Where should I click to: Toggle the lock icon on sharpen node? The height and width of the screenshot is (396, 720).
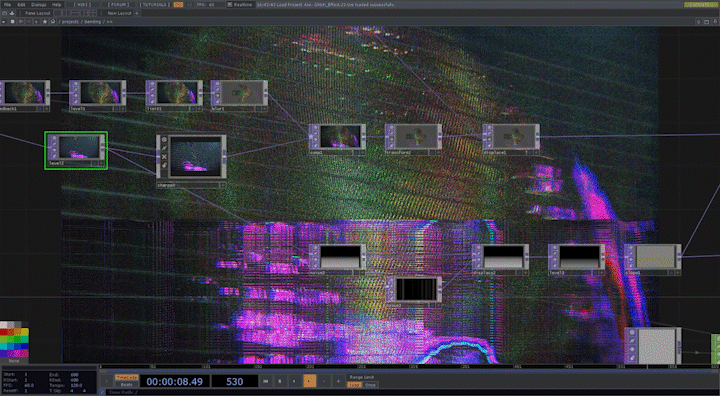pos(164,165)
